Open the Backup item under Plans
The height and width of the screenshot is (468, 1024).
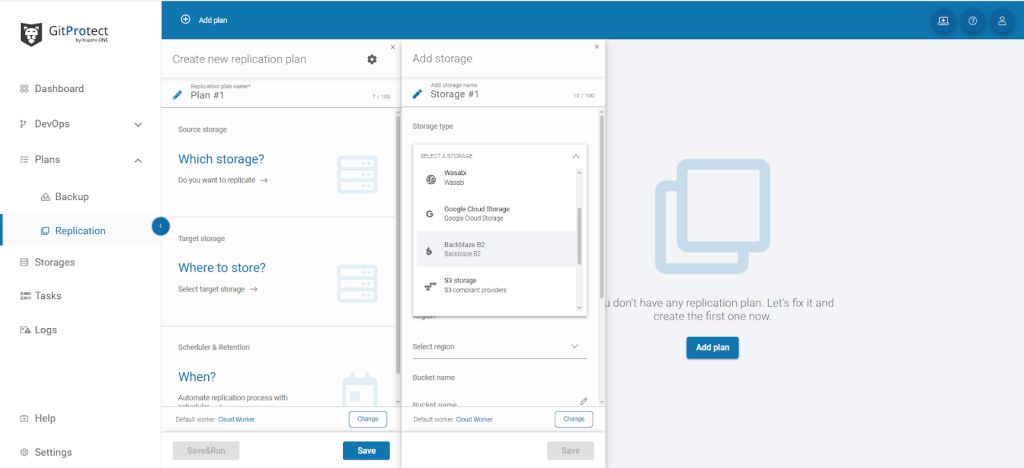pyautogui.click(x=71, y=197)
